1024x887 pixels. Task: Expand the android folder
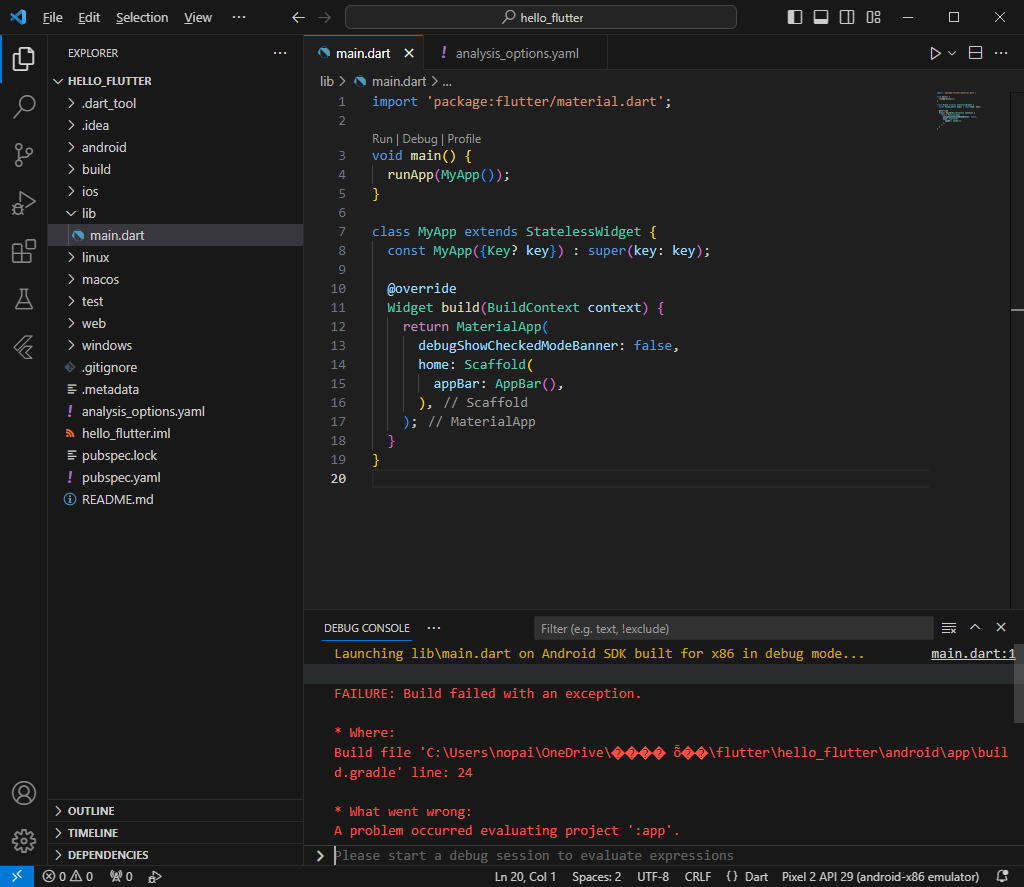(x=175, y=147)
